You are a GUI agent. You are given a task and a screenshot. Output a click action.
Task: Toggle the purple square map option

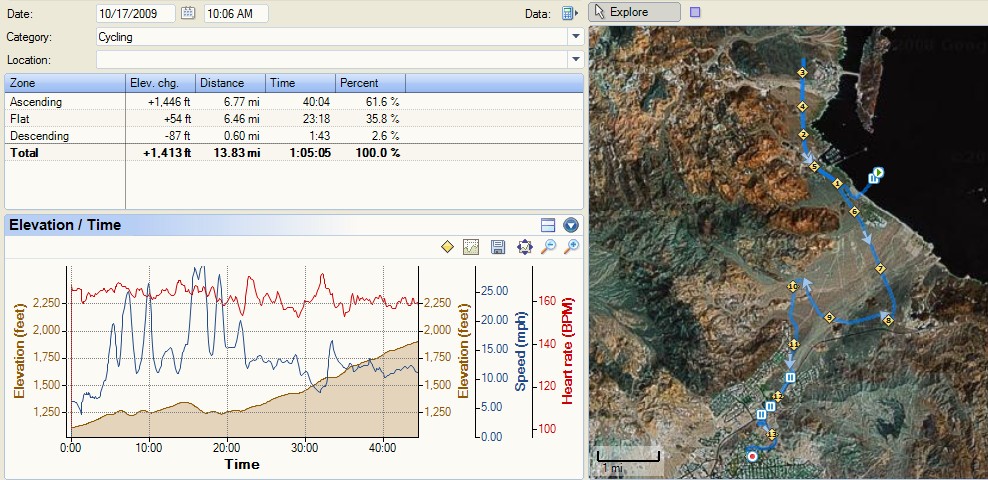point(696,13)
